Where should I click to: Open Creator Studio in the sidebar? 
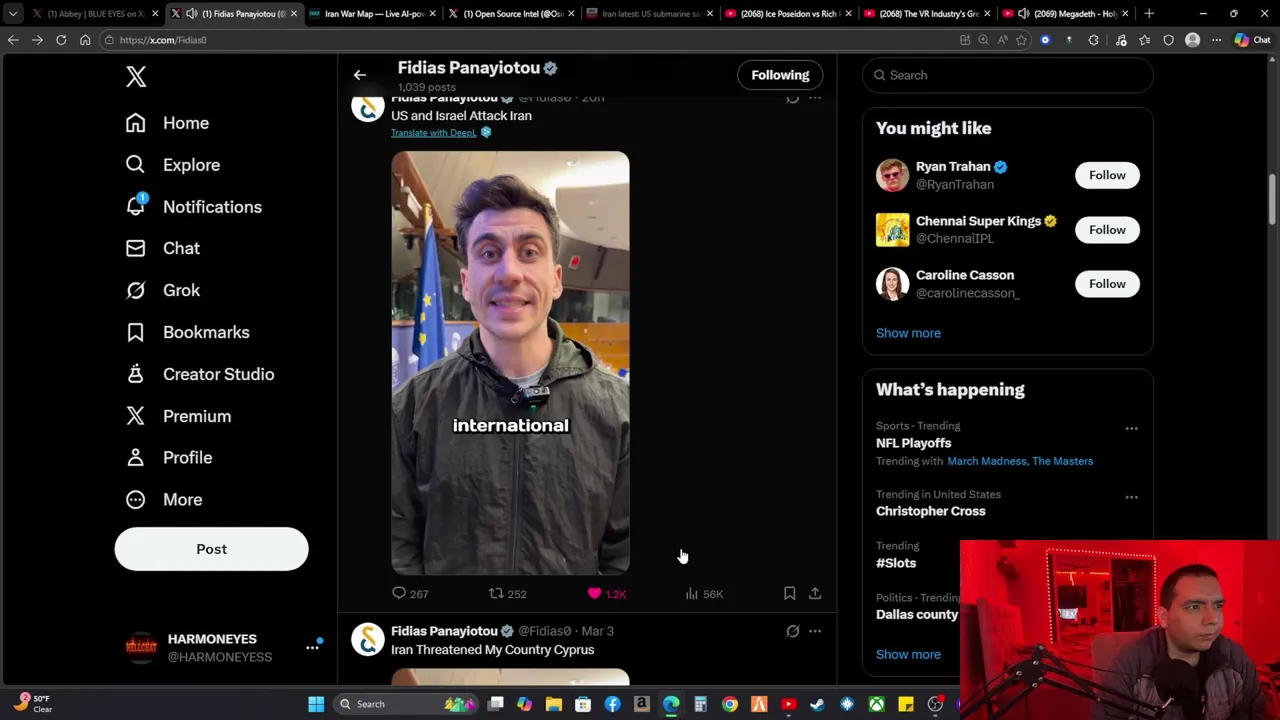[199, 374]
